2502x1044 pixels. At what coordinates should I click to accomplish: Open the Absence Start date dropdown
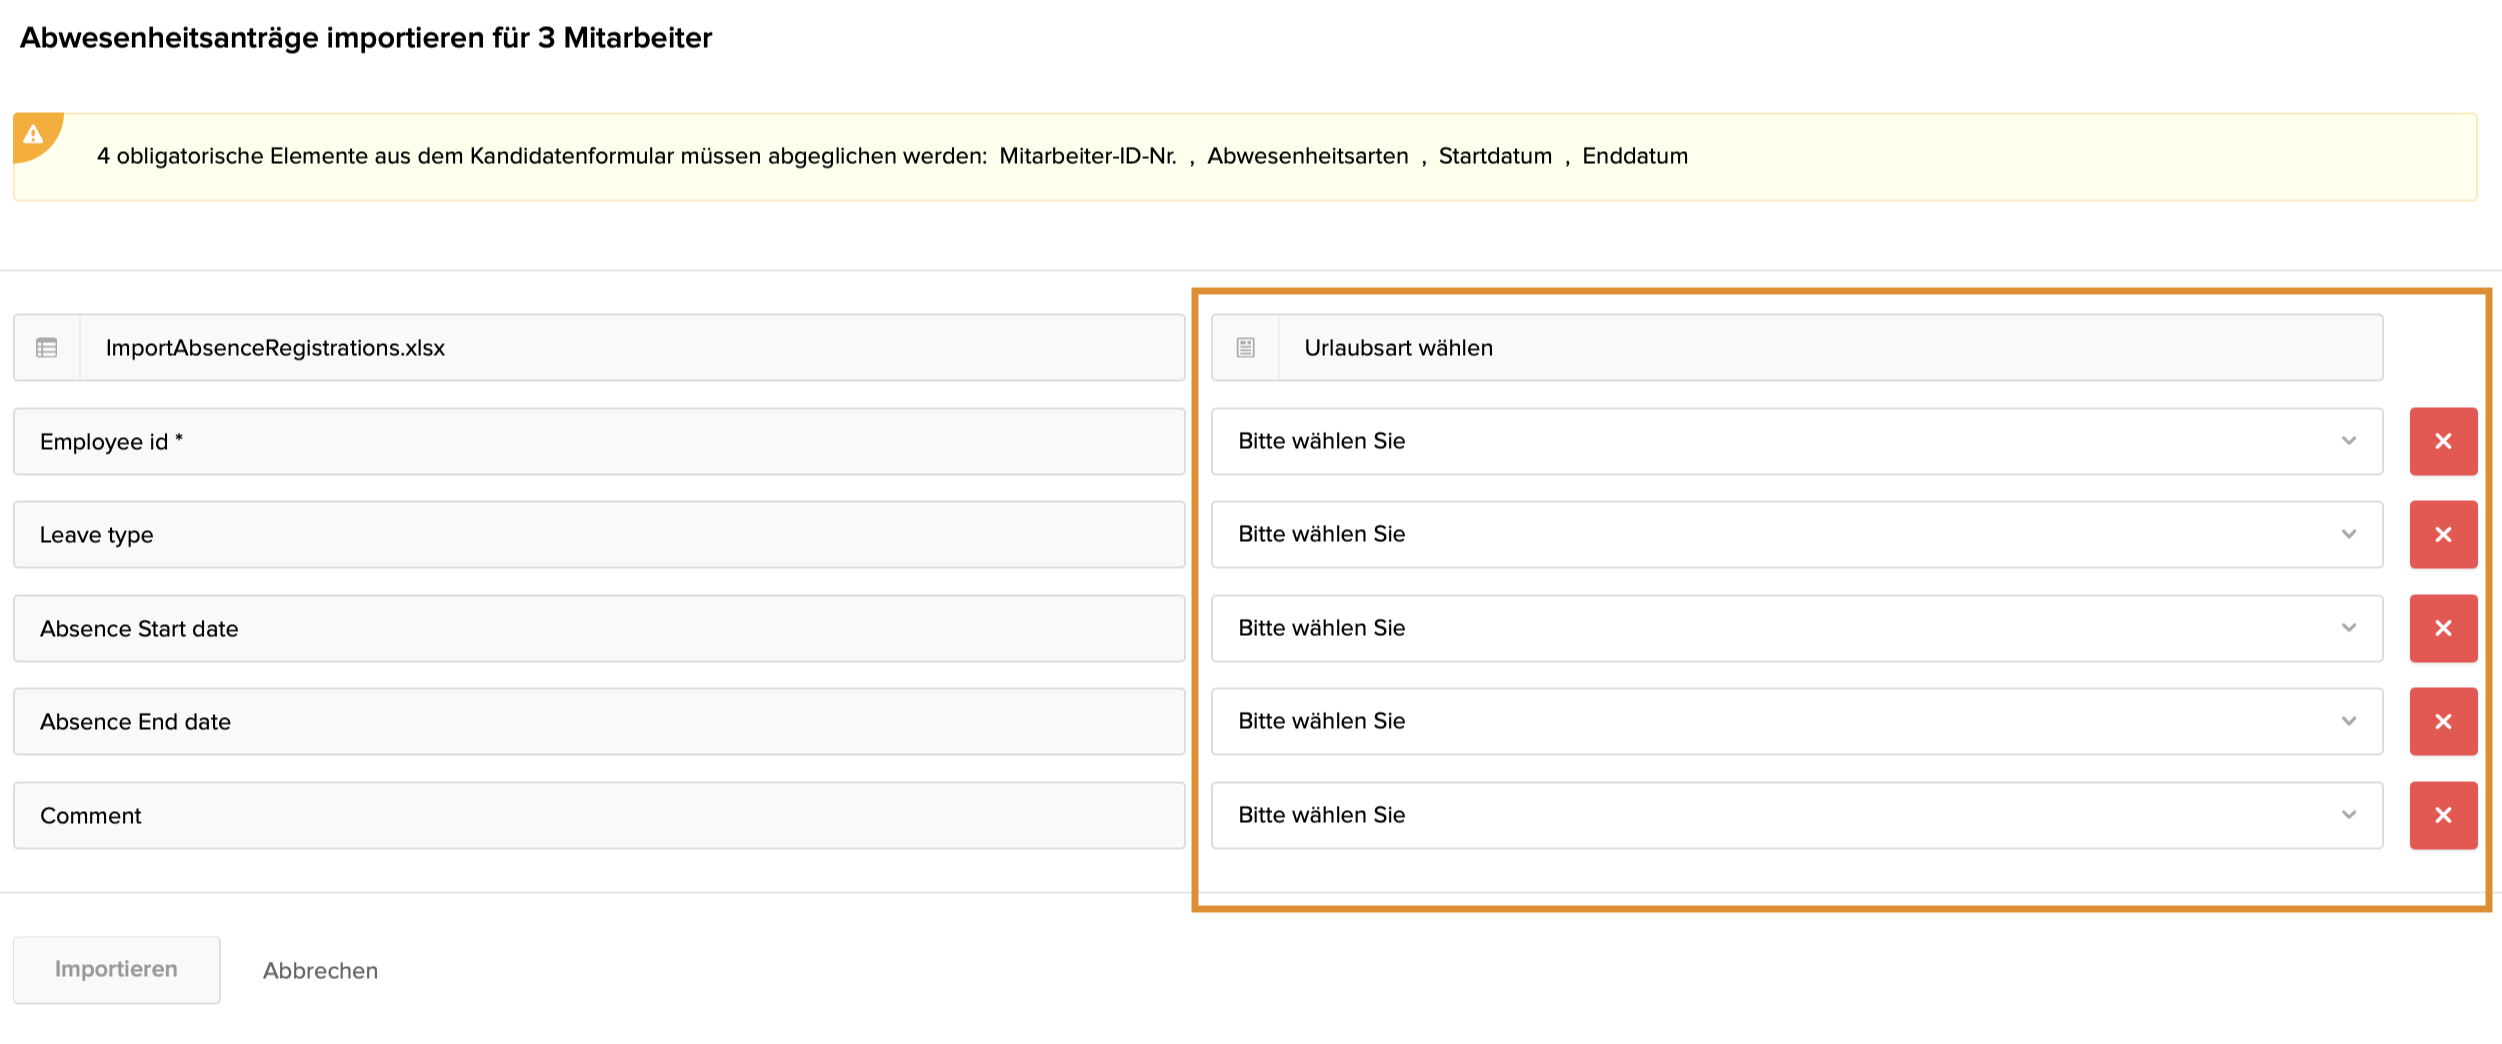[x=1796, y=628]
